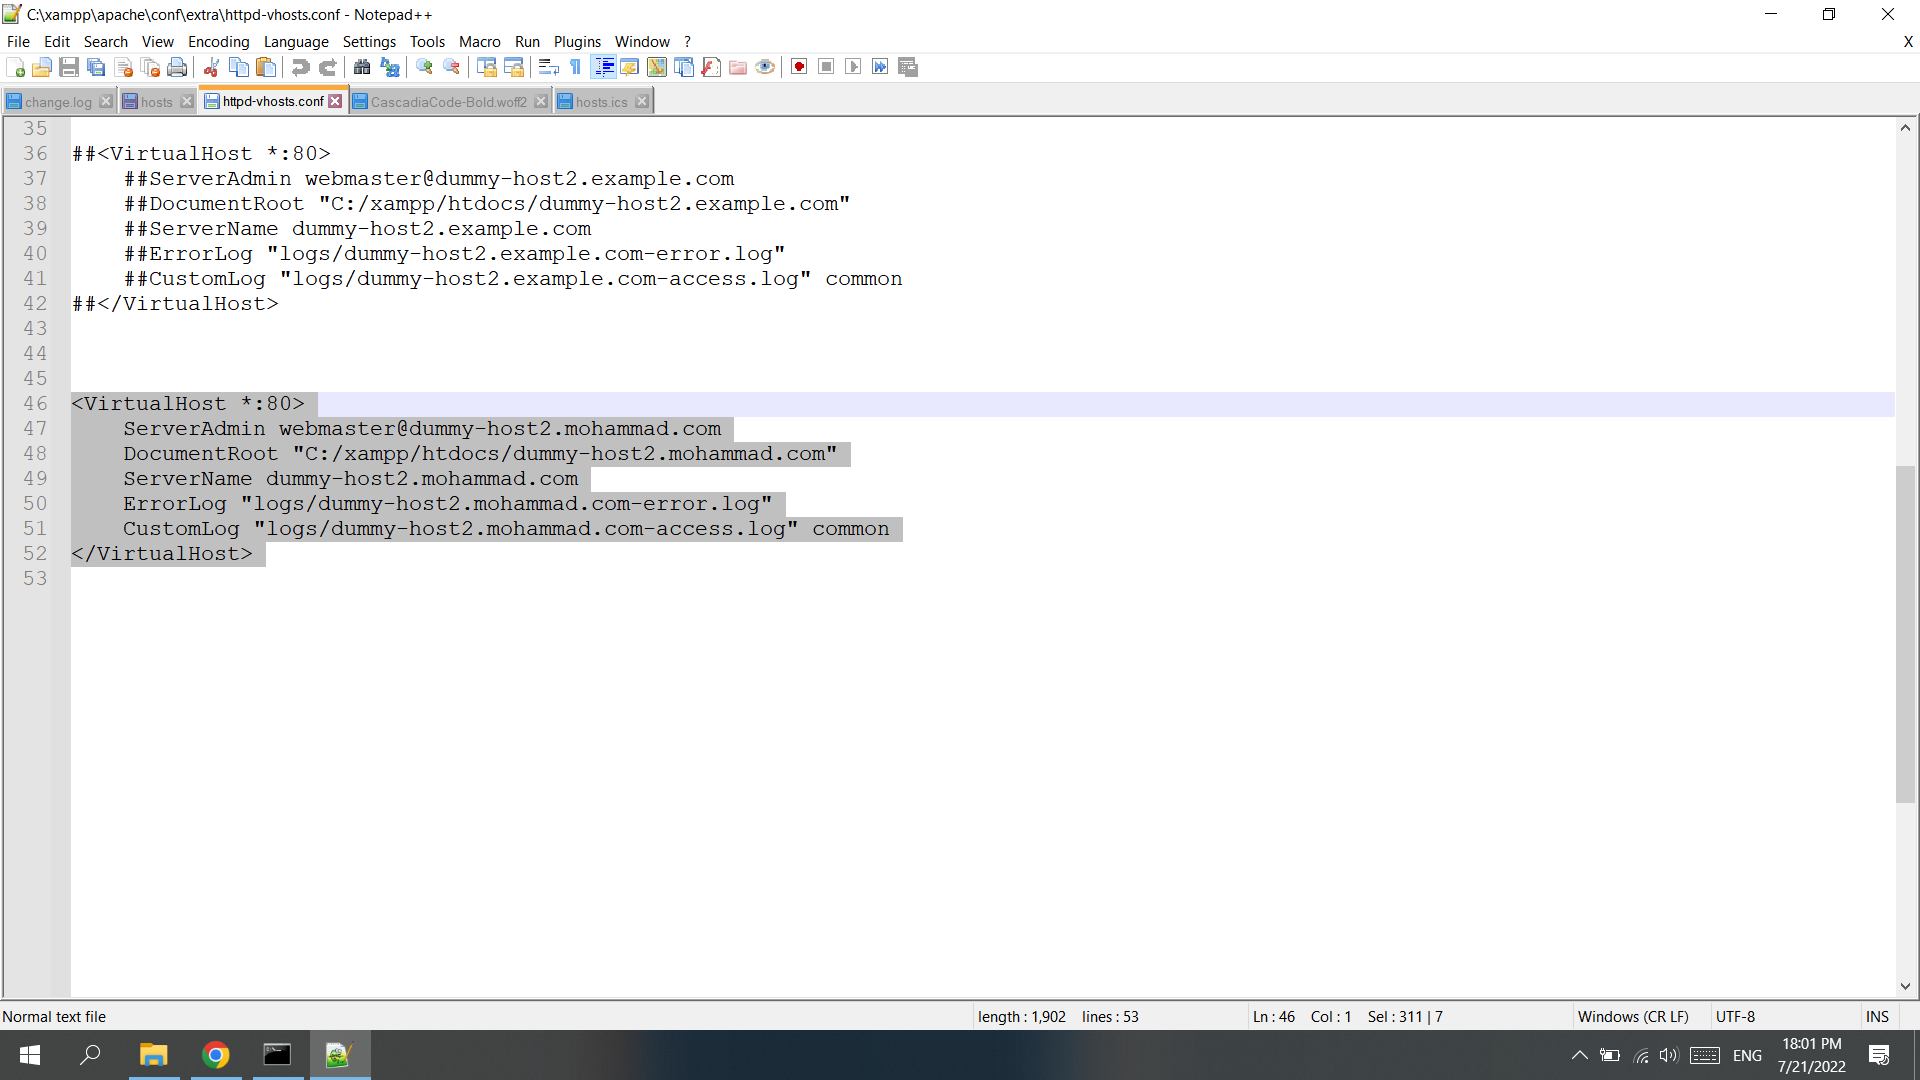This screenshot has height=1080, width=1920.
Task: Open the Encoding menu
Action: (219, 41)
